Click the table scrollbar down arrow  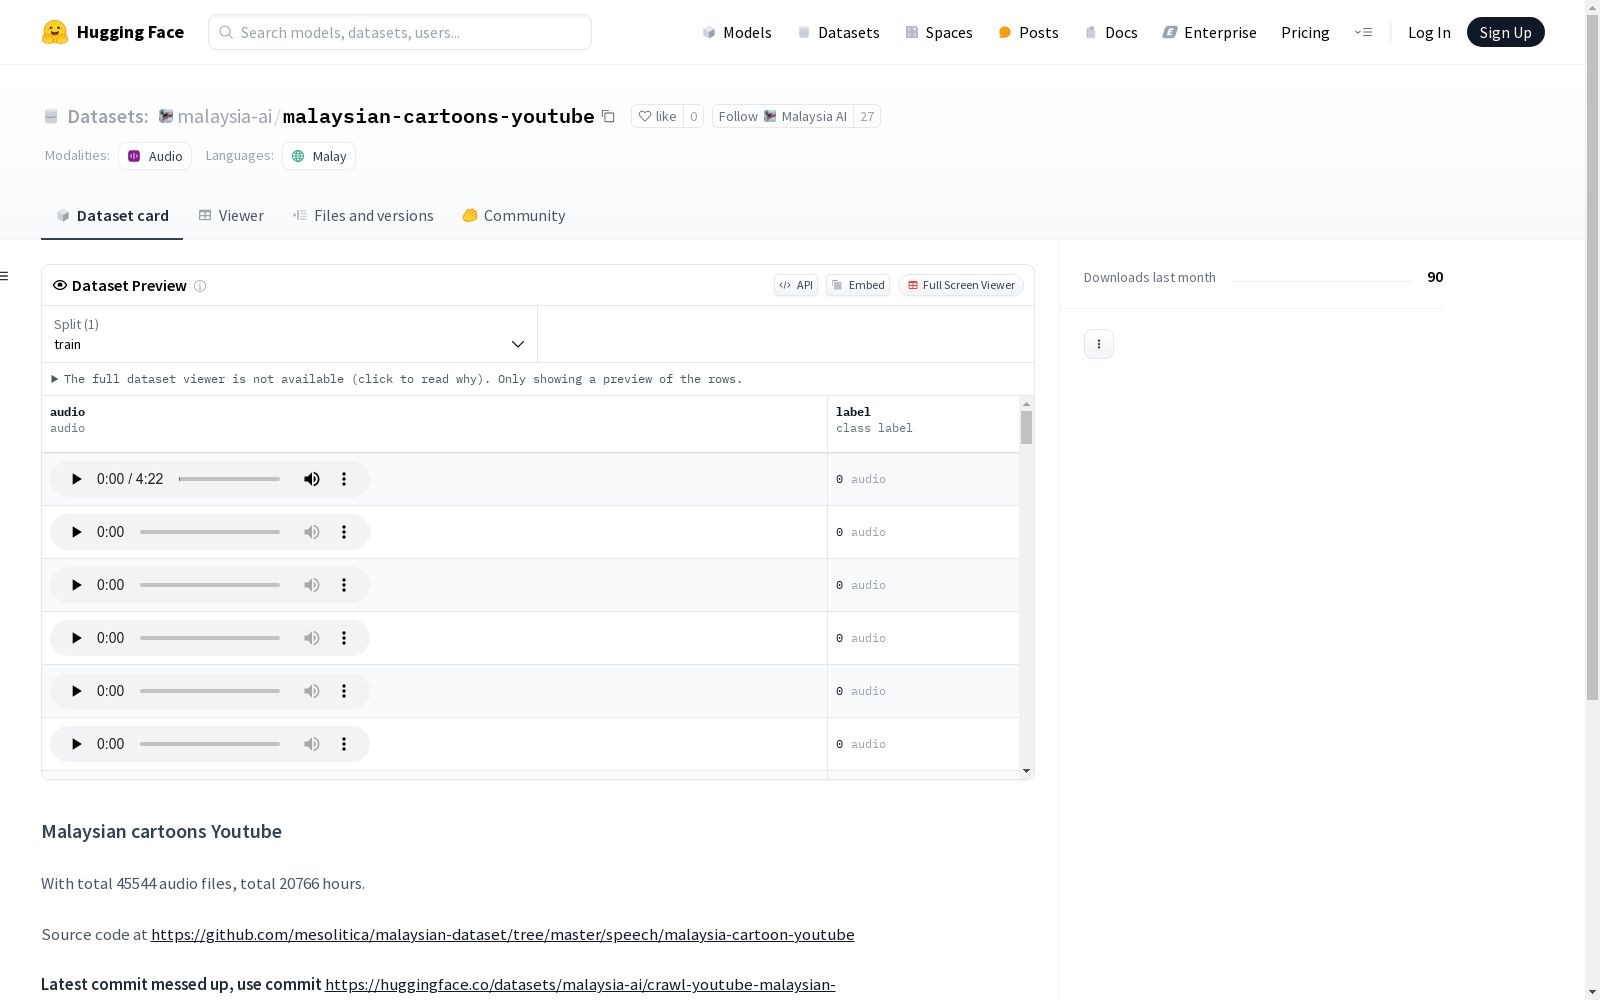[x=1026, y=771]
